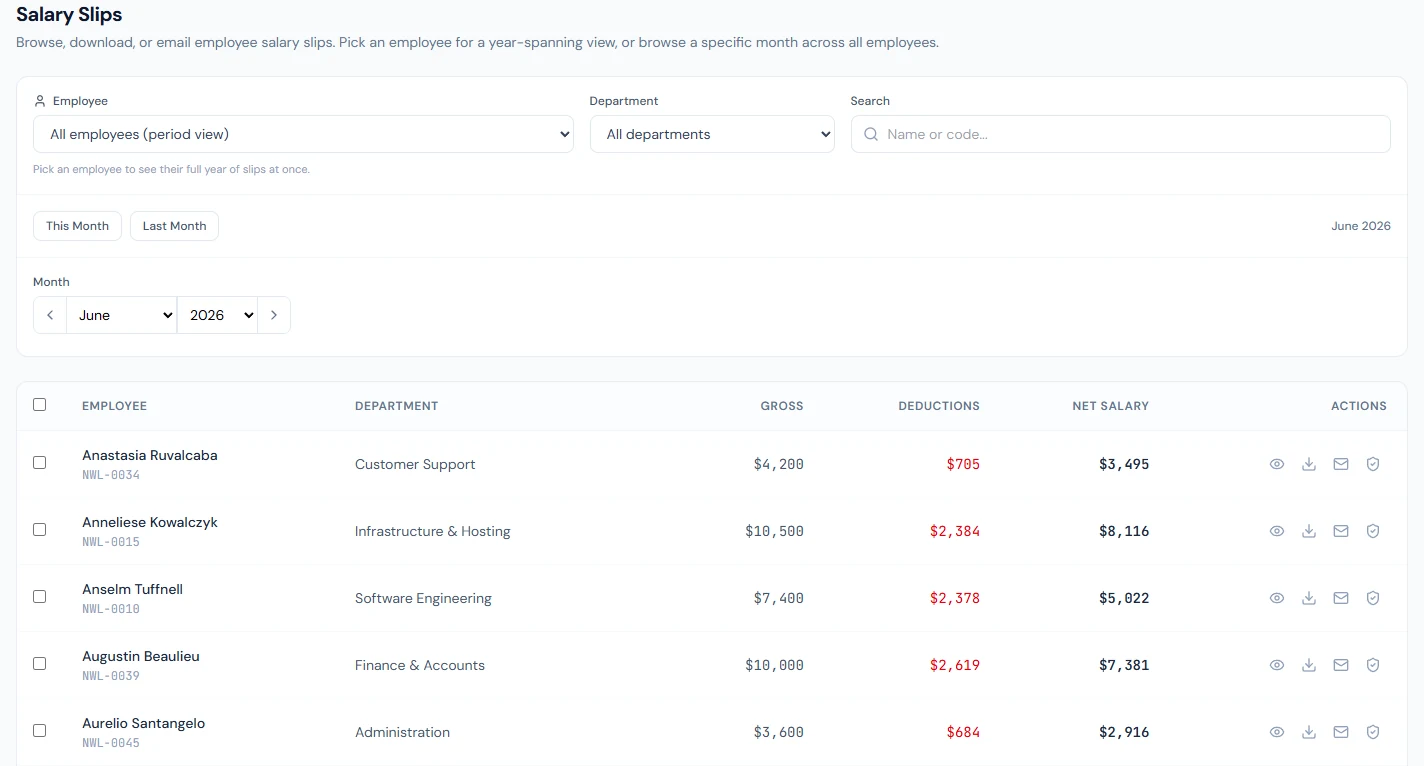
Task: View Augustin Beaulieu's salary slip (eye icon)
Action: (x=1277, y=665)
